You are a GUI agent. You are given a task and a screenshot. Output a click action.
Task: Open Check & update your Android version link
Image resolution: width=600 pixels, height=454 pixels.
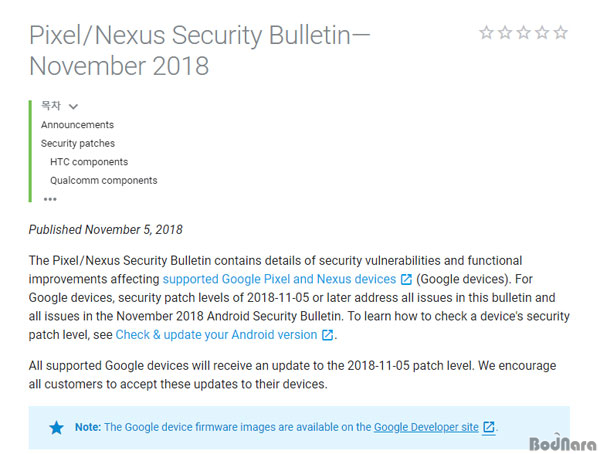pos(216,335)
